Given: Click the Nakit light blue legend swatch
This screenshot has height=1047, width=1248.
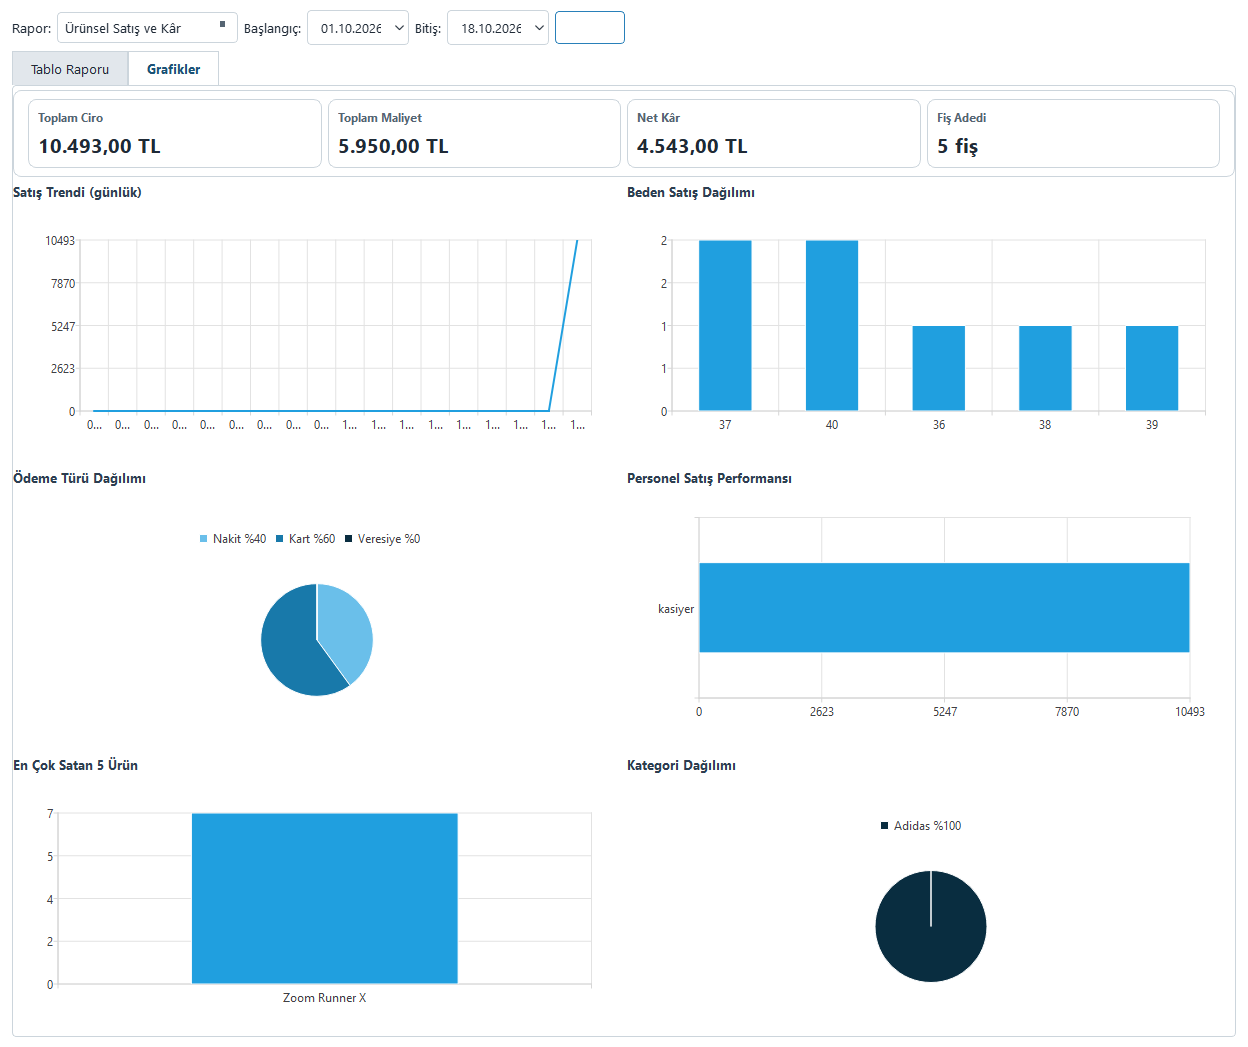Looking at the screenshot, I should pyautogui.click(x=204, y=539).
